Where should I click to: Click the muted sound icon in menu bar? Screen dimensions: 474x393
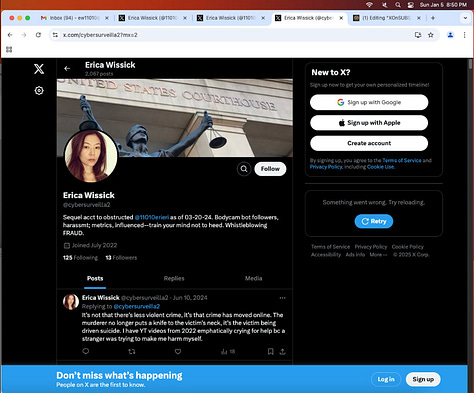click(384, 5)
